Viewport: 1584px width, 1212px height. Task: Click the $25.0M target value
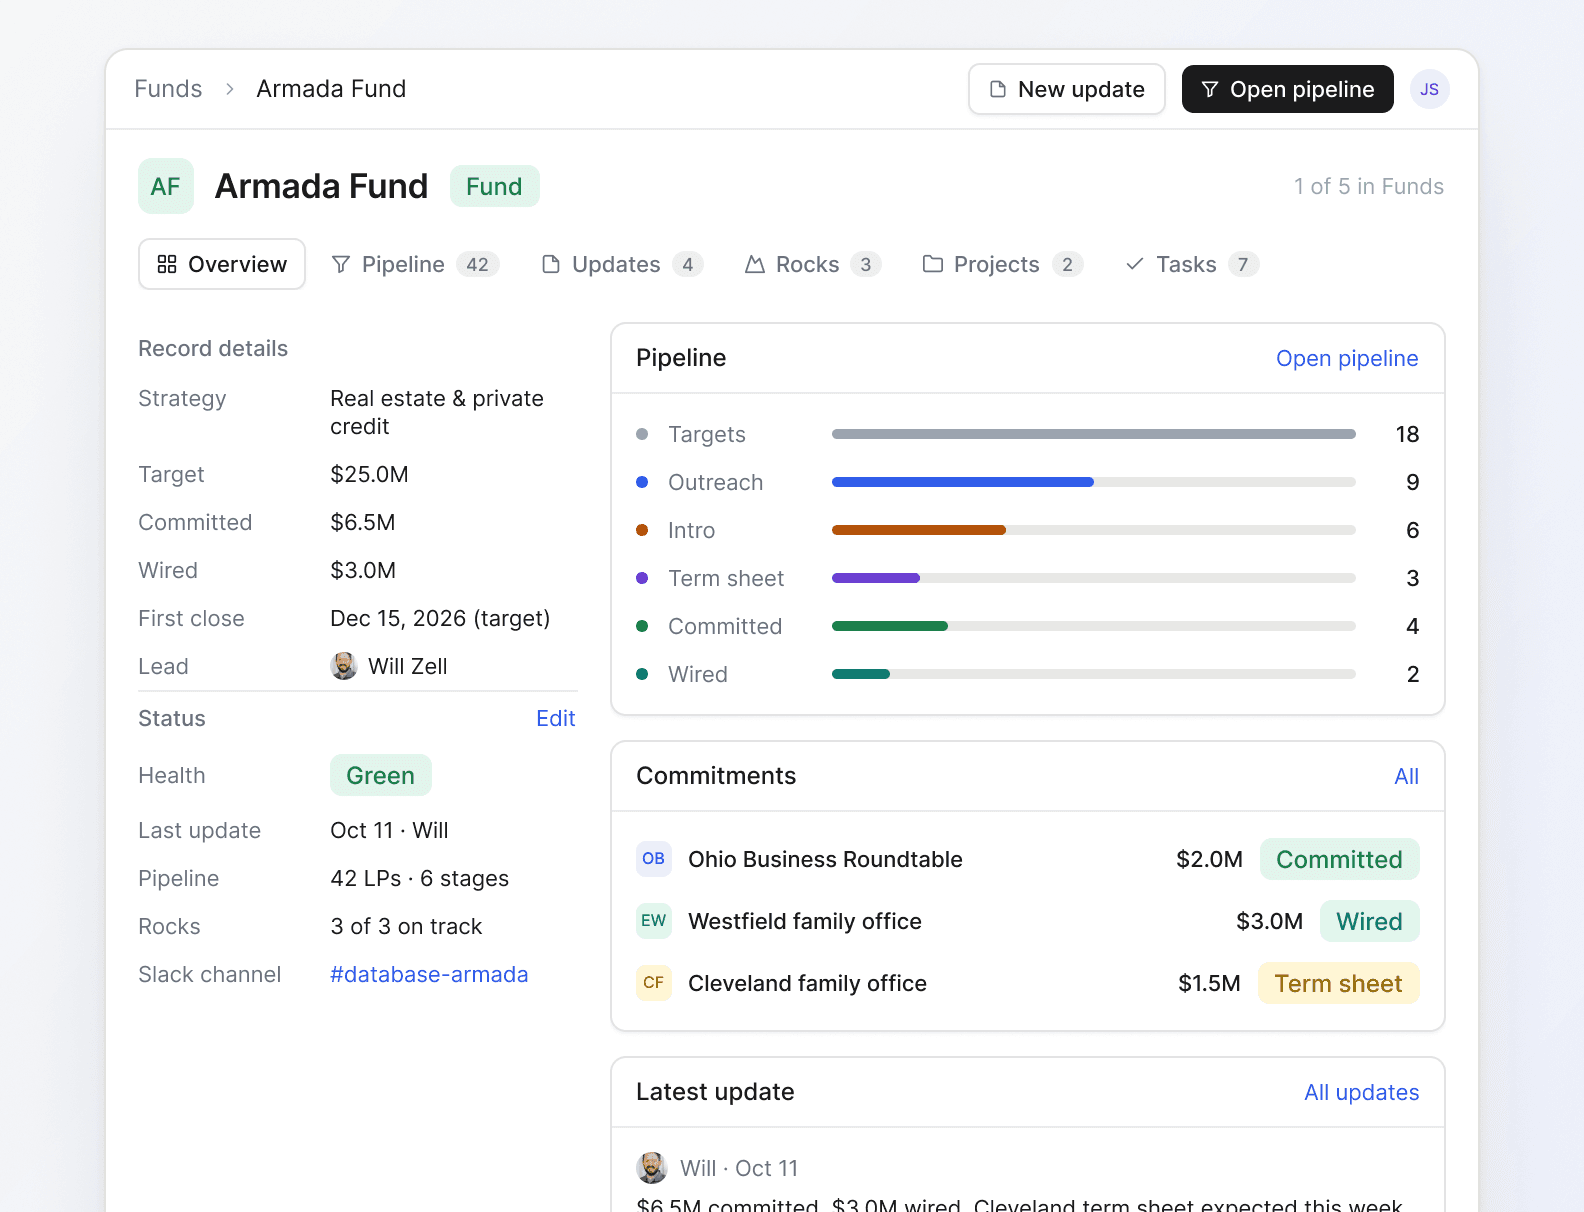[369, 474]
